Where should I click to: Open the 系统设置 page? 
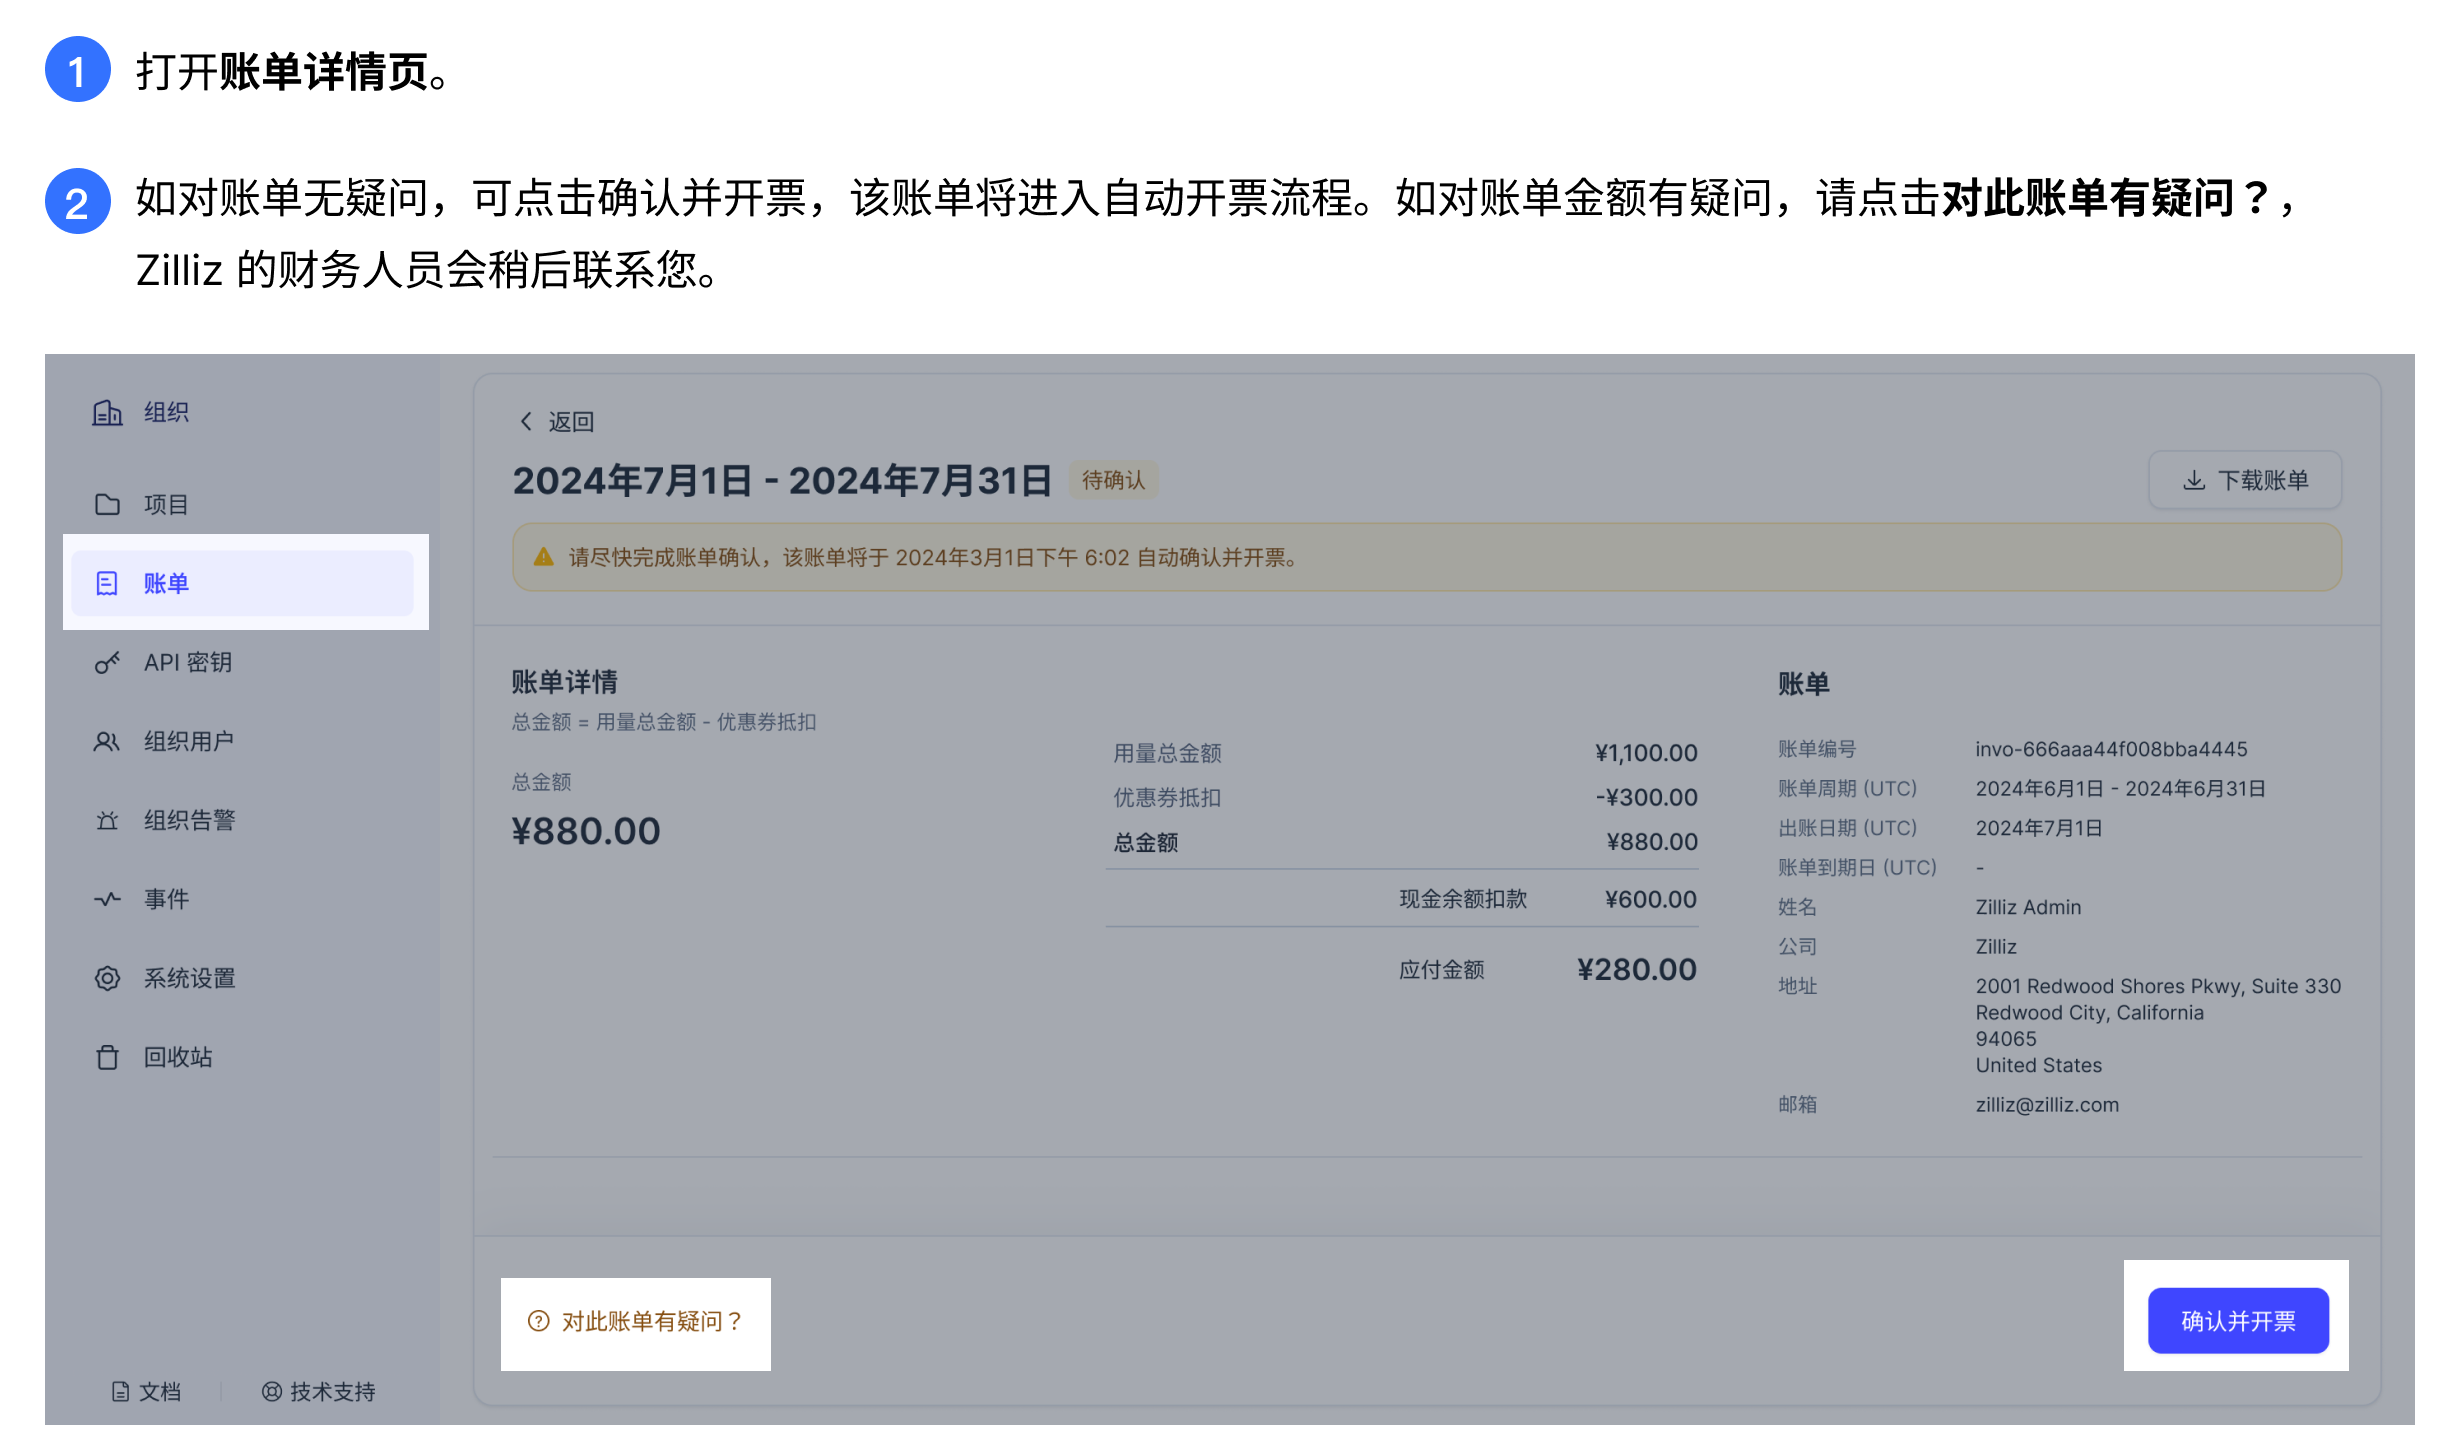click(189, 977)
